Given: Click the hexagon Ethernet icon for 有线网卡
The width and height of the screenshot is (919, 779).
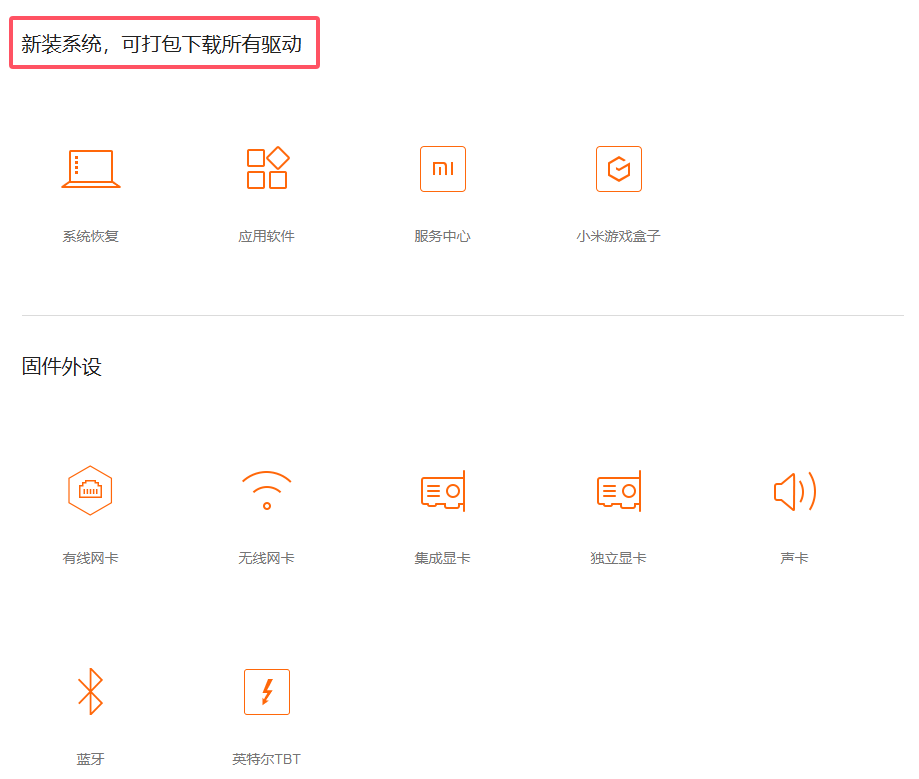Looking at the screenshot, I should coord(90,490).
